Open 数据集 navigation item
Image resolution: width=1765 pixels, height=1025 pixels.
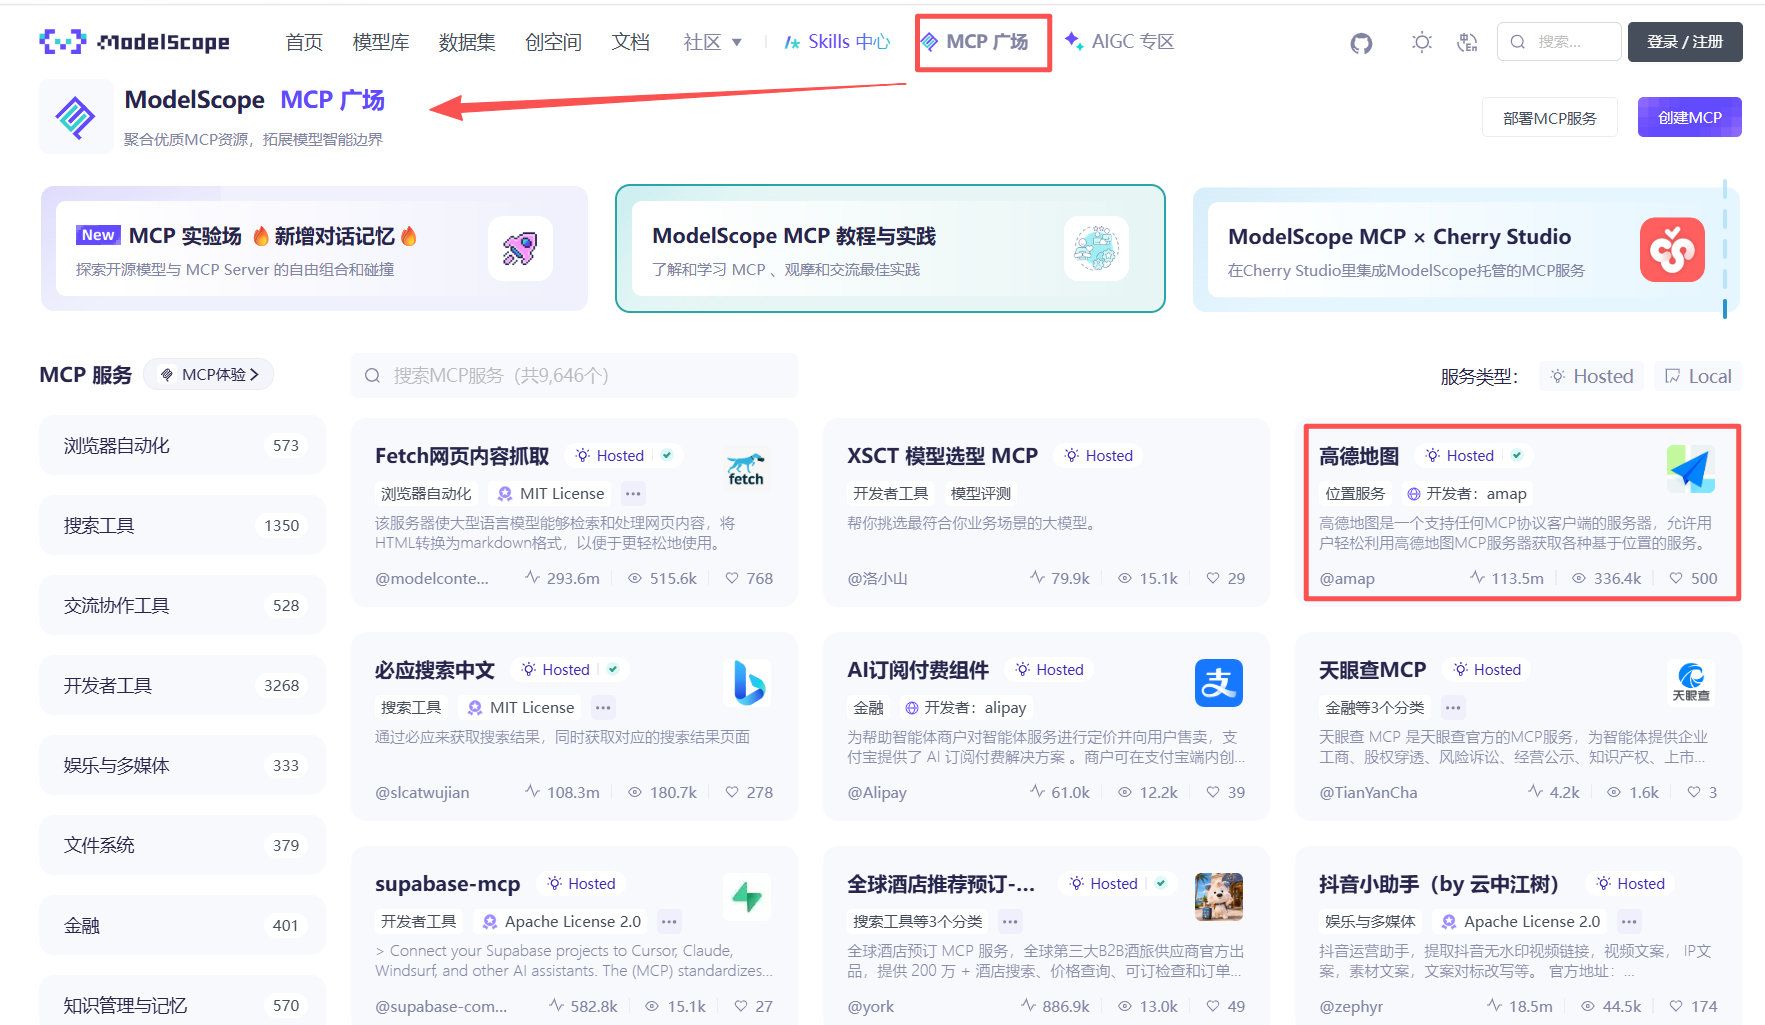pos(467,42)
